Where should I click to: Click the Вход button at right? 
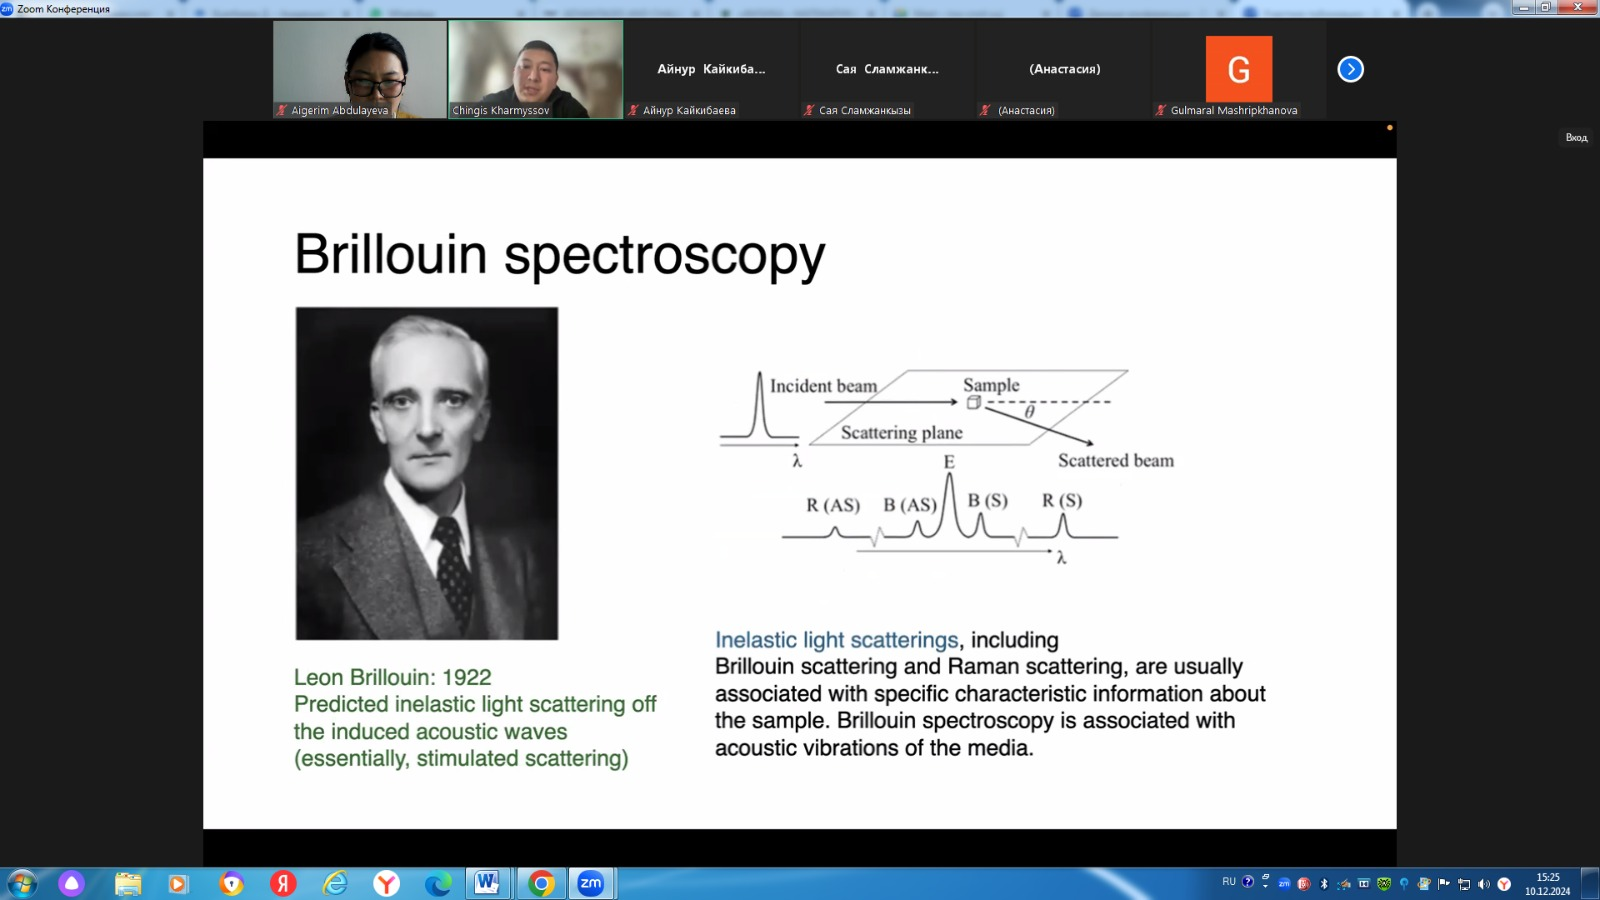pos(1576,138)
